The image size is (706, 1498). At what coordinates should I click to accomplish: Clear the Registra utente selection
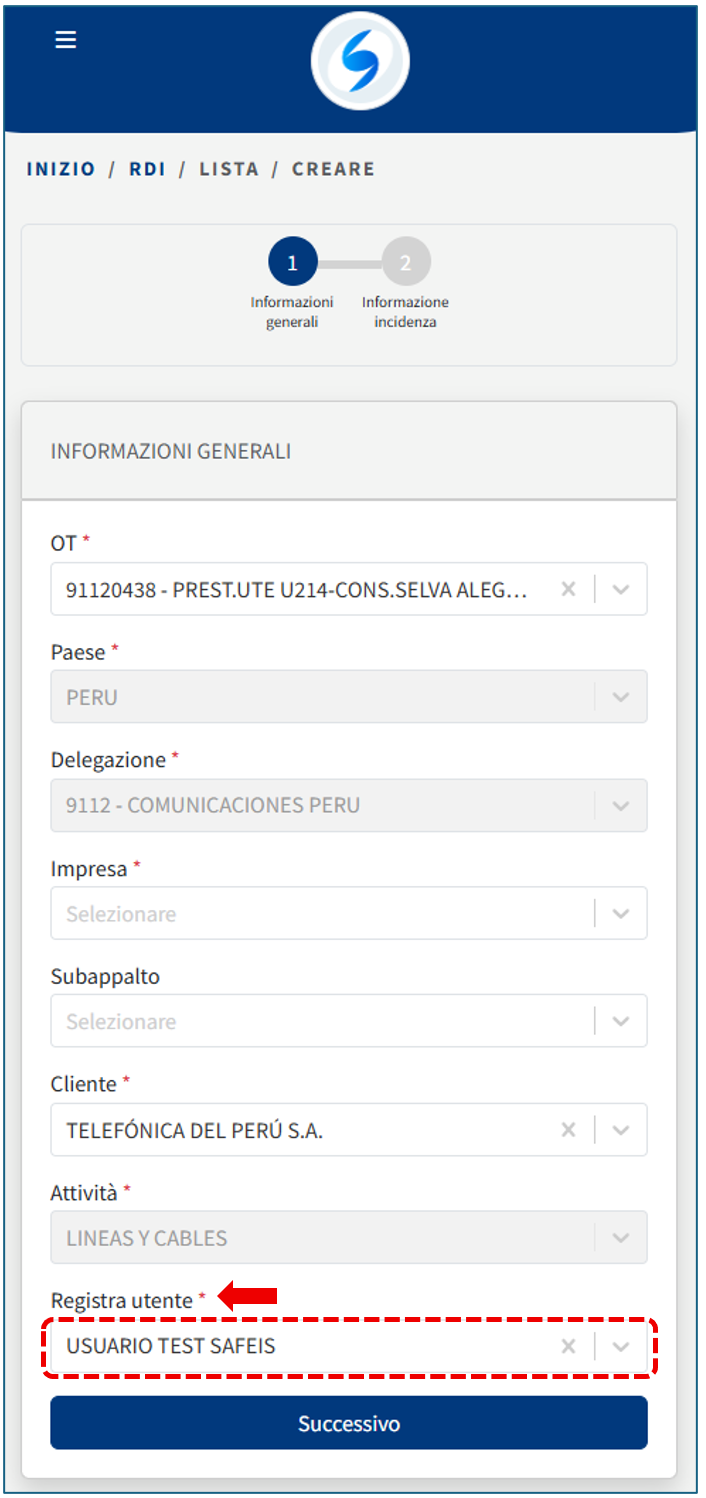point(568,1346)
